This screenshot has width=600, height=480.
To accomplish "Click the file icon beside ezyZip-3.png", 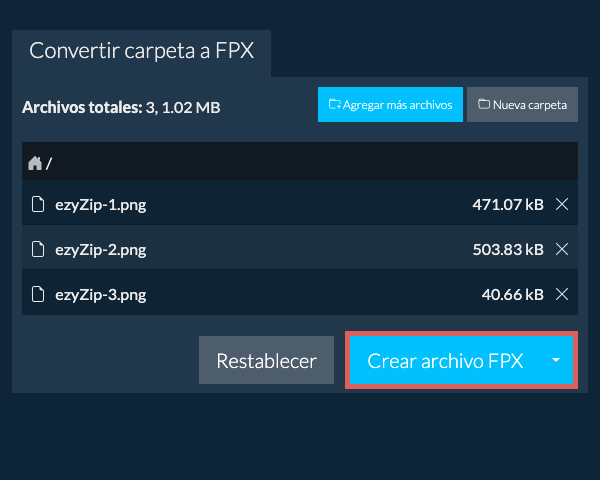I will coord(38,294).
